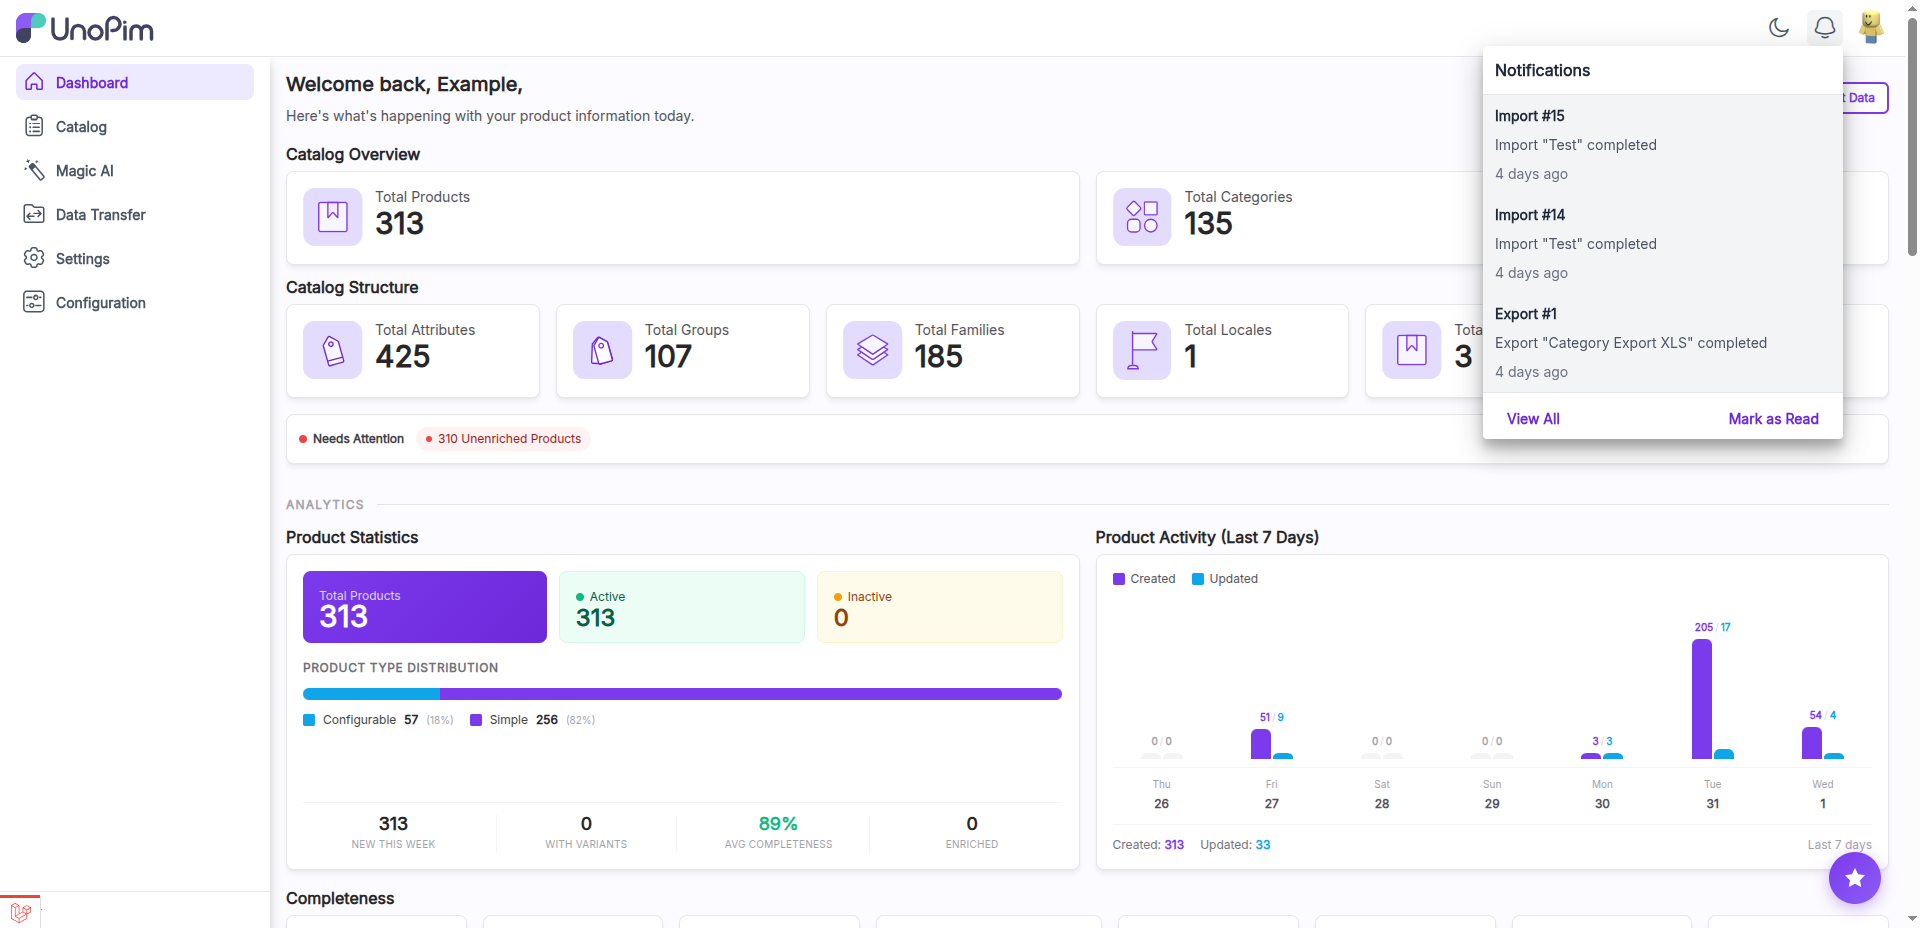Screen dimensions: 1920x928
Task: Click the Data Transfer sidebar icon
Action: [x=34, y=214]
